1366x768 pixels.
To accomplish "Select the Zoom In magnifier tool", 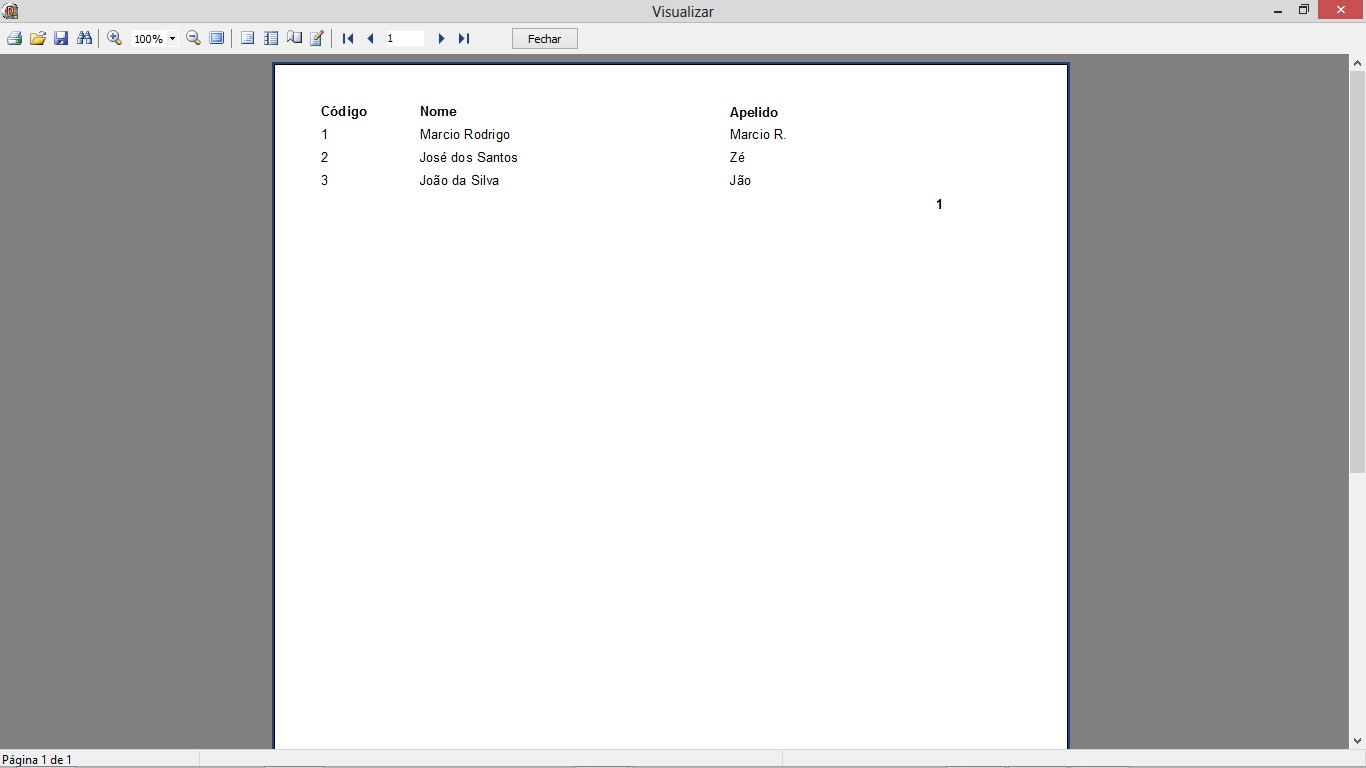I will click(113, 38).
